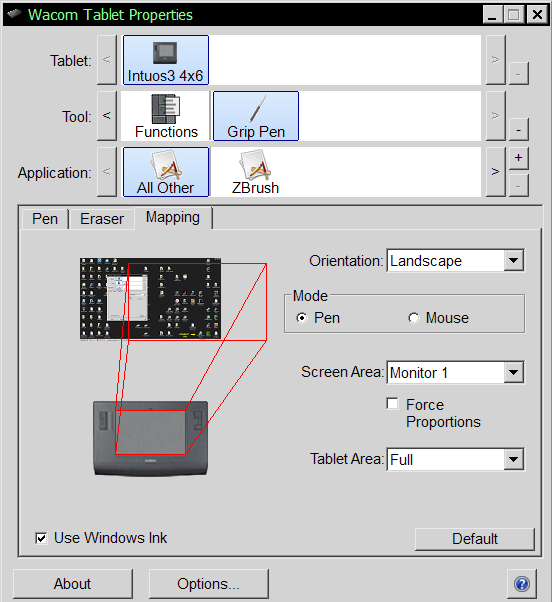Click the Wacom title bar icon
552x602 pixels.
pyautogui.click(x=14, y=14)
